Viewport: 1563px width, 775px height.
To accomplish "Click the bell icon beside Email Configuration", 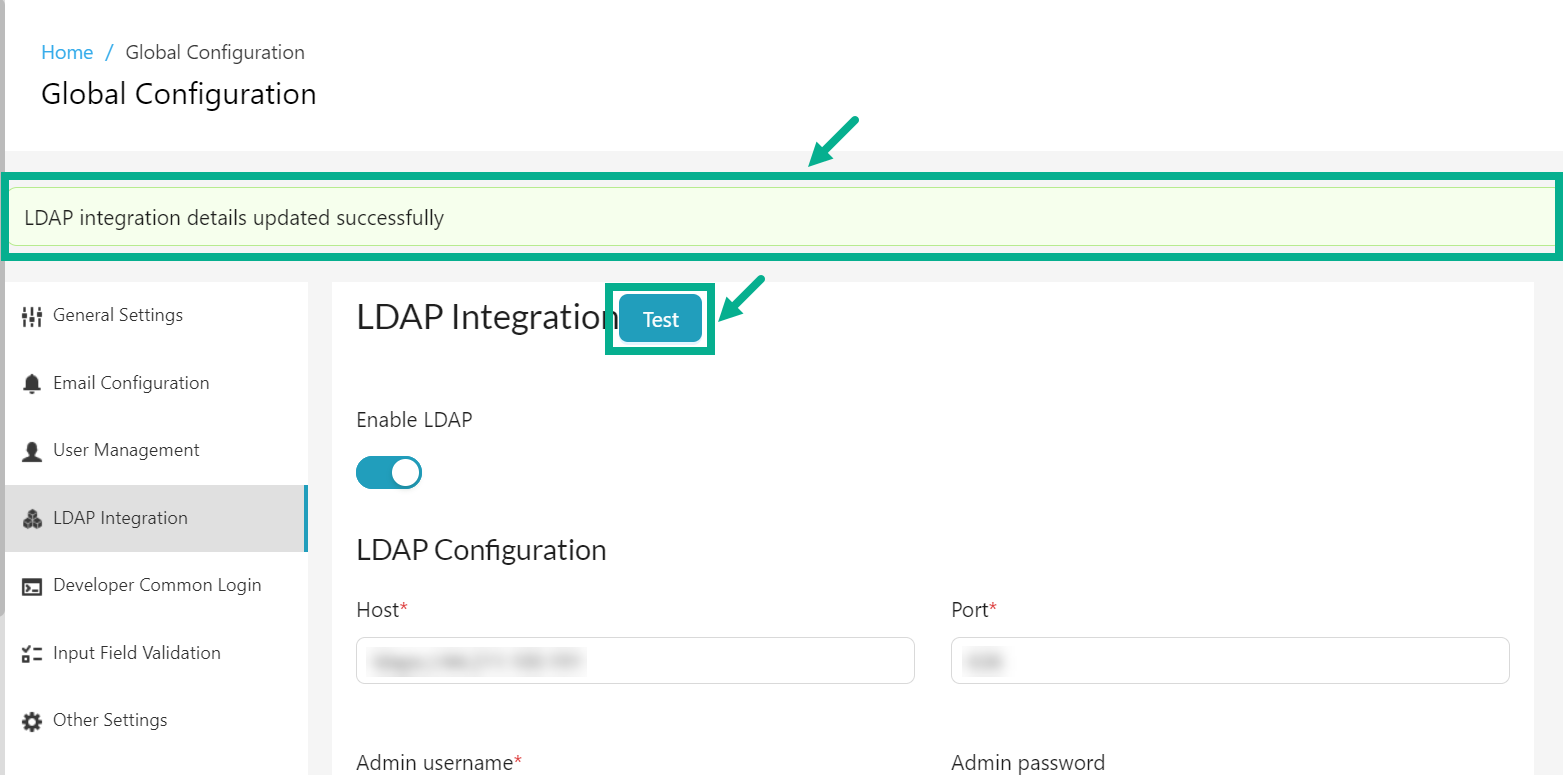I will pyautogui.click(x=33, y=383).
